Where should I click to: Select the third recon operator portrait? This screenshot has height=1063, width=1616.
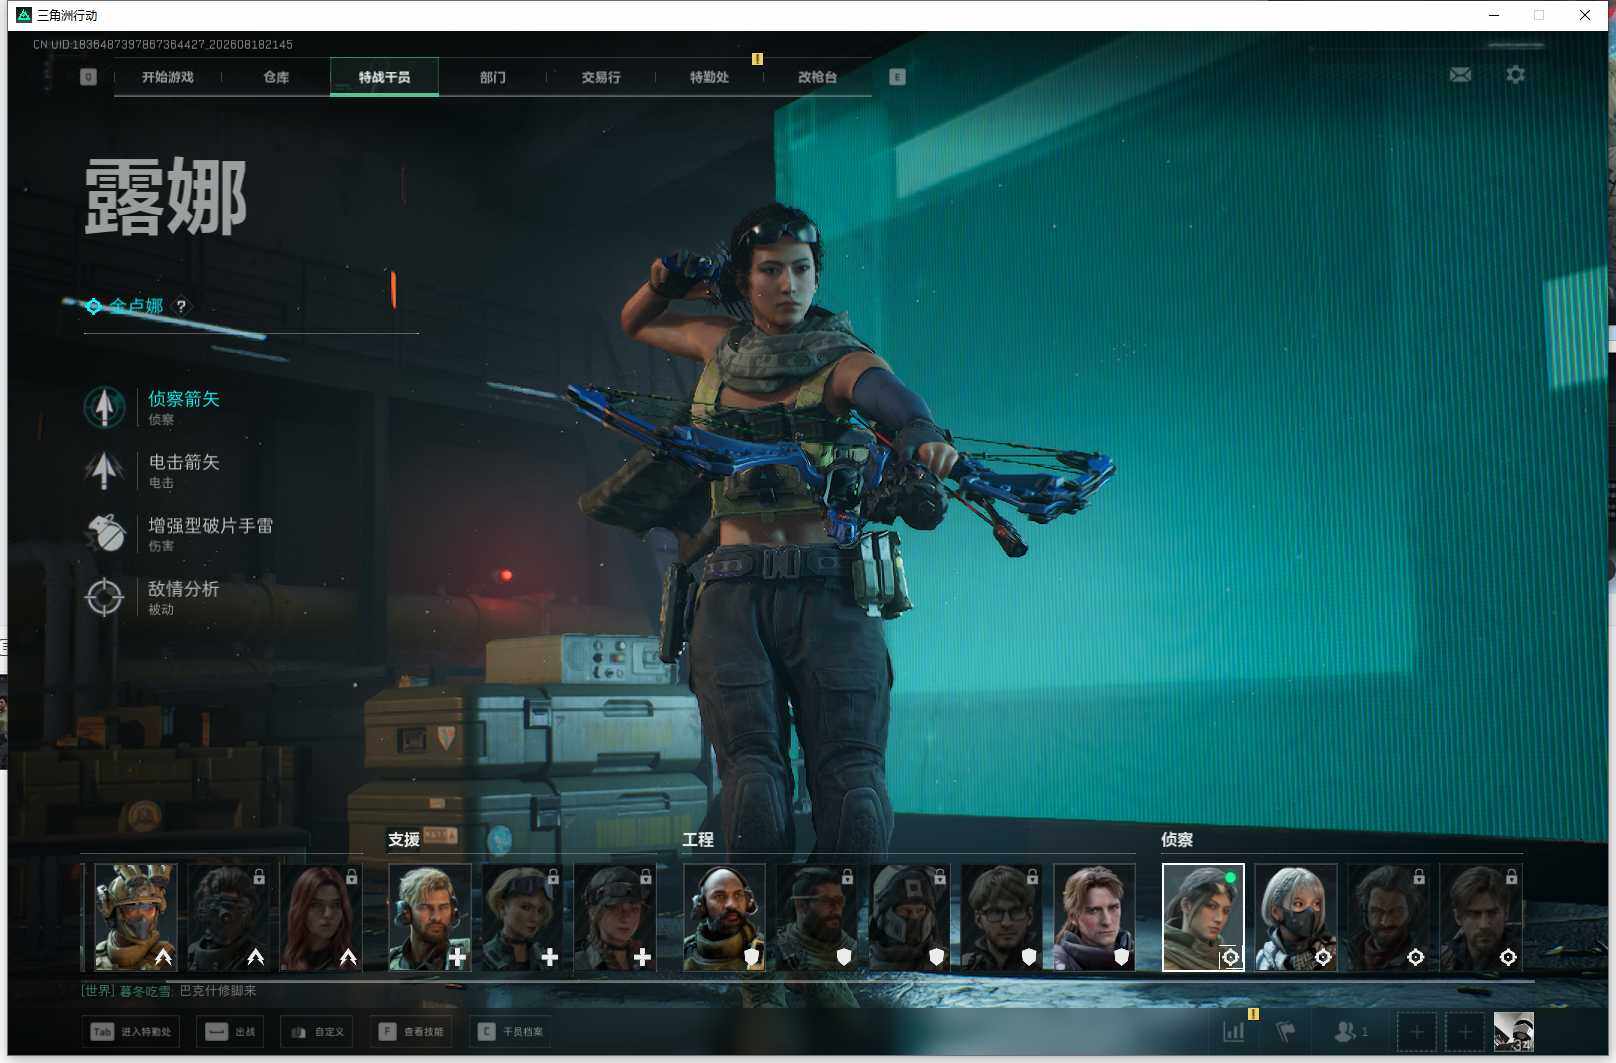click(x=1388, y=917)
